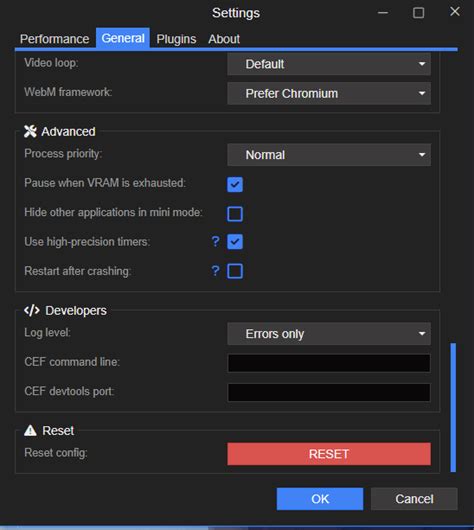474x530 pixels.
Task: Open the WebM framework dropdown
Action: [x=329, y=93]
